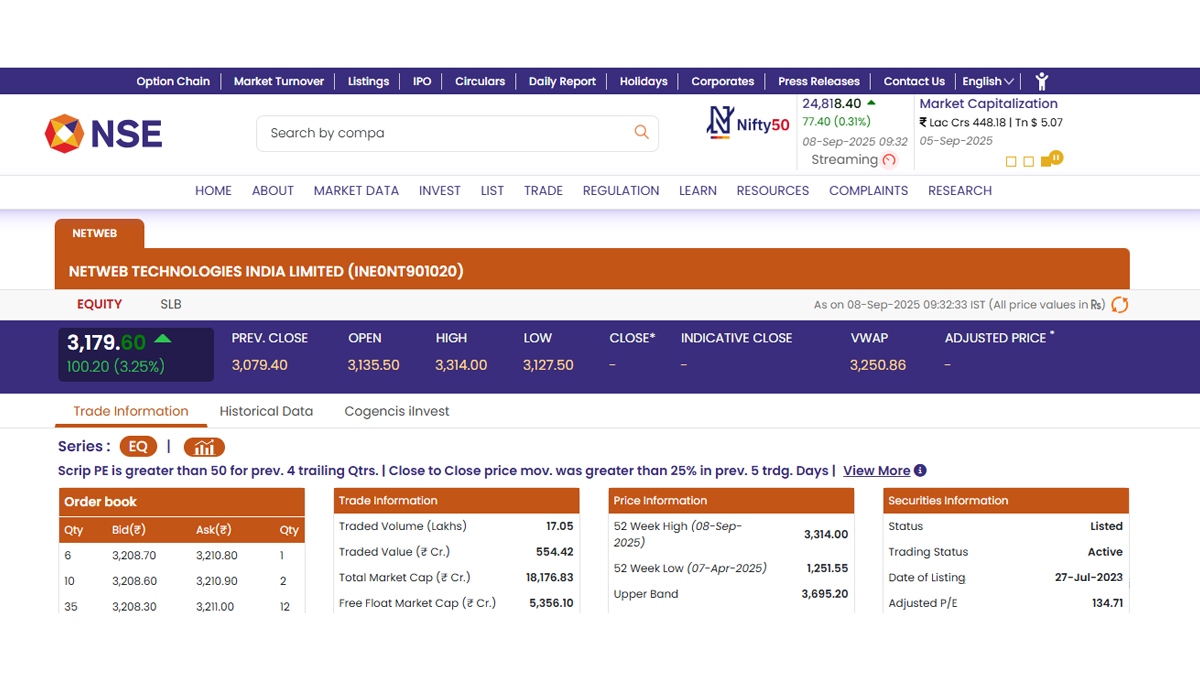The image size is (1200, 675).
Task: Click the info icon after View More
Action: point(920,470)
